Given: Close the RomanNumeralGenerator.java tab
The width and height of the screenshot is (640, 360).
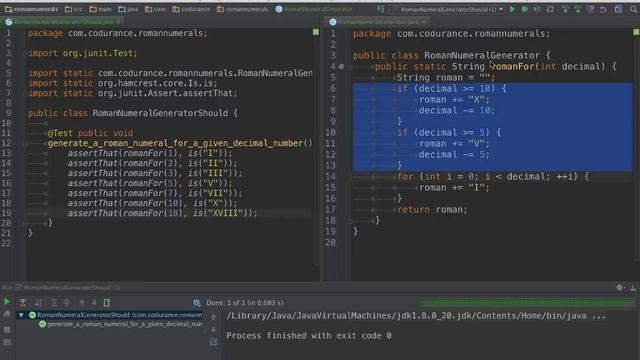Looking at the screenshot, I should click(424, 22).
